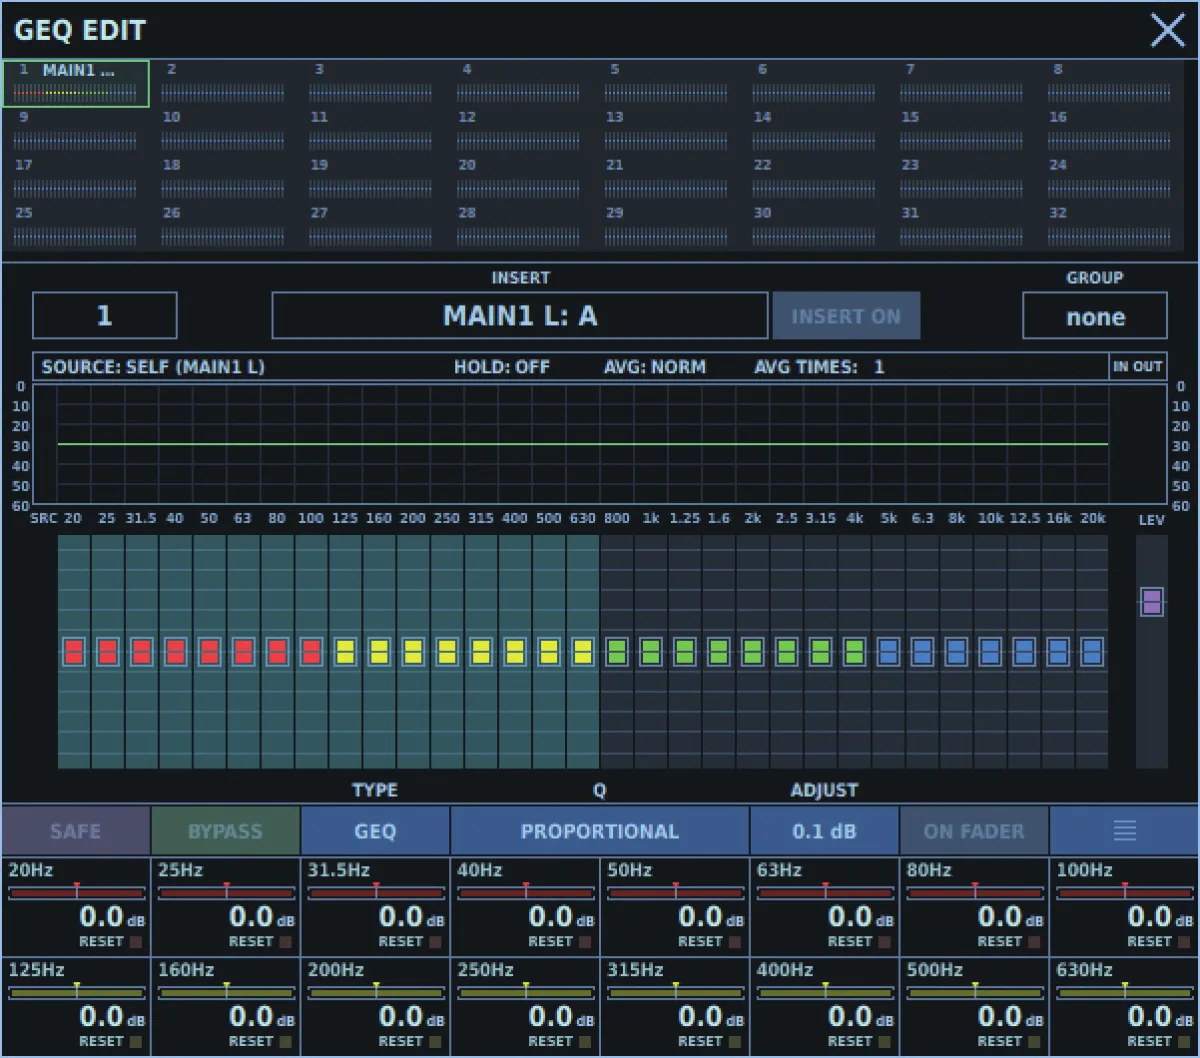
Task: Click the 2k green fader knob
Action: [752, 652]
